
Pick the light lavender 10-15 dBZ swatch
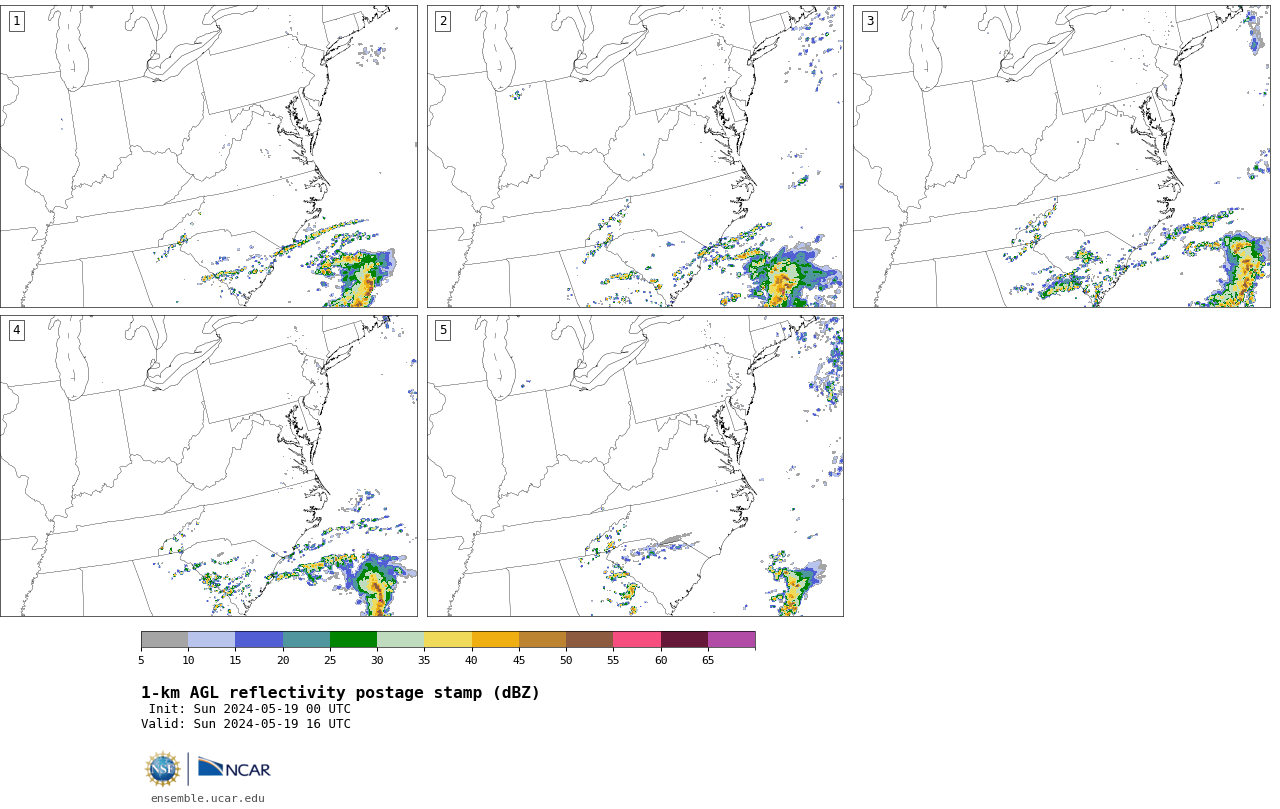coord(211,640)
